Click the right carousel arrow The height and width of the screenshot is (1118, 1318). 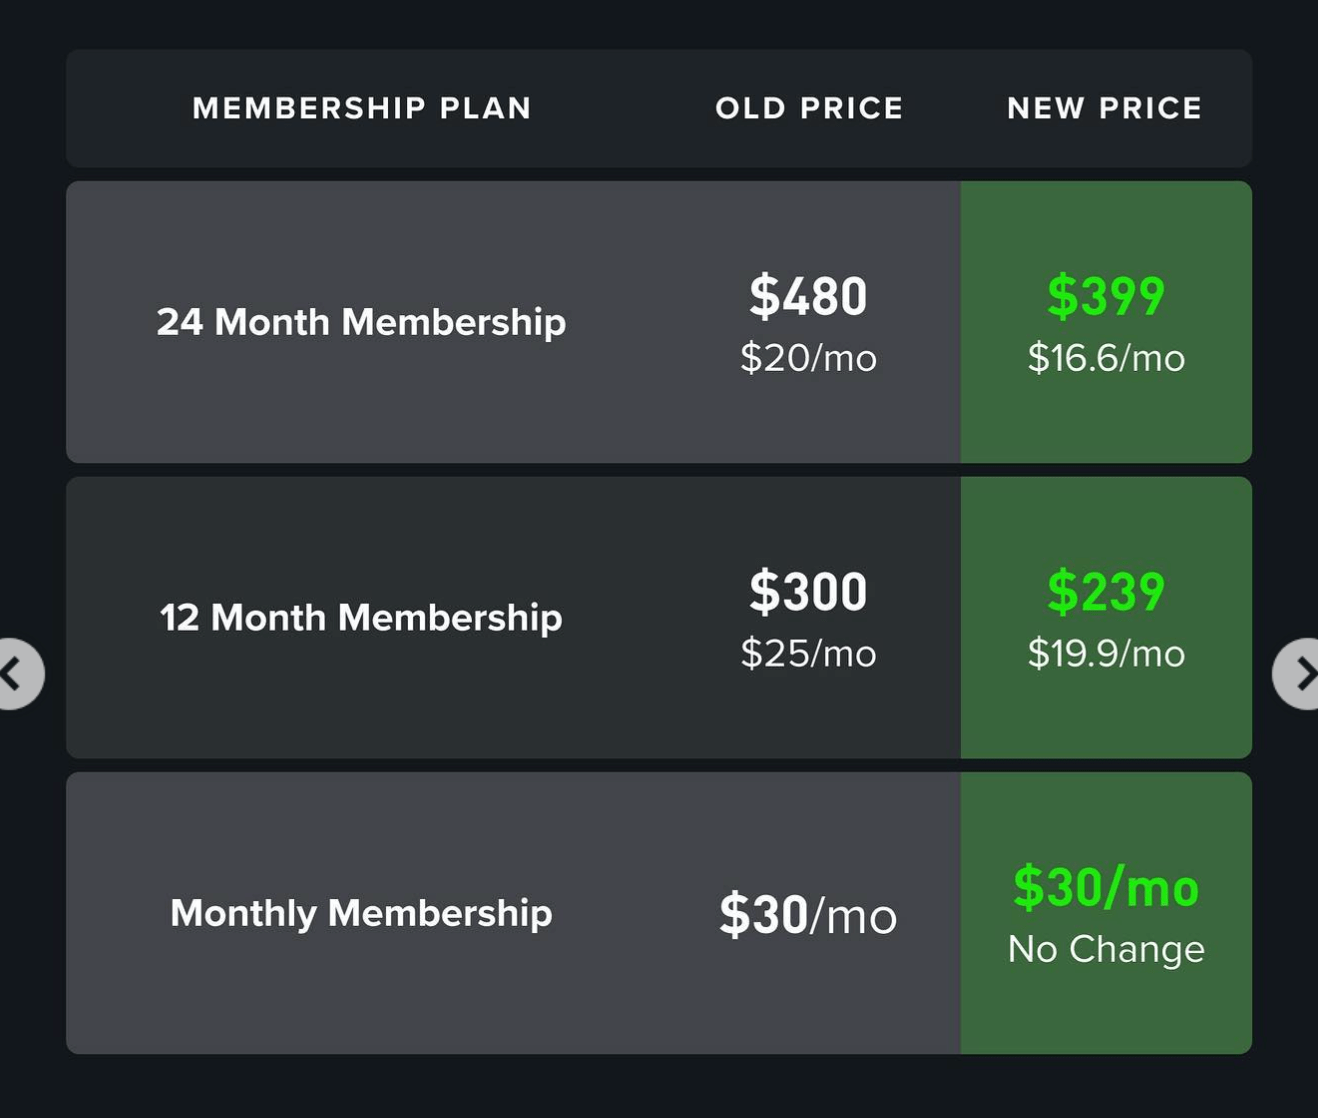click(x=1303, y=673)
